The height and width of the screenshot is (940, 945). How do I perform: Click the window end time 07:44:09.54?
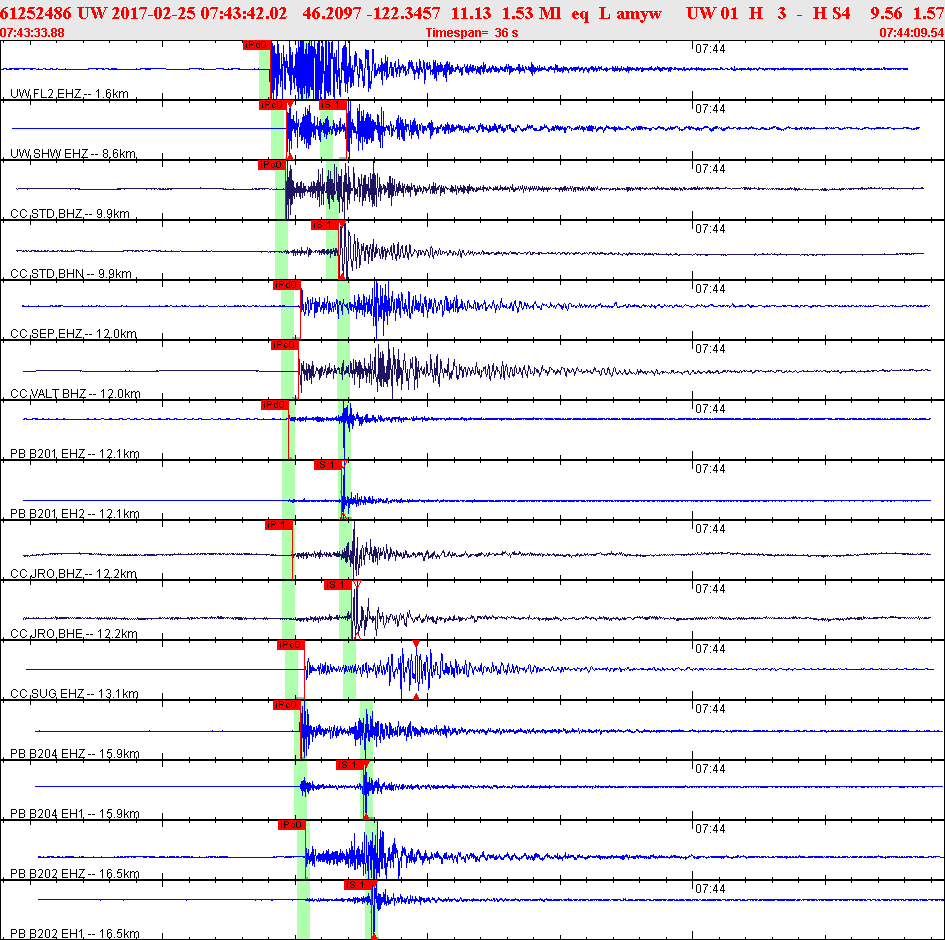(912, 33)
